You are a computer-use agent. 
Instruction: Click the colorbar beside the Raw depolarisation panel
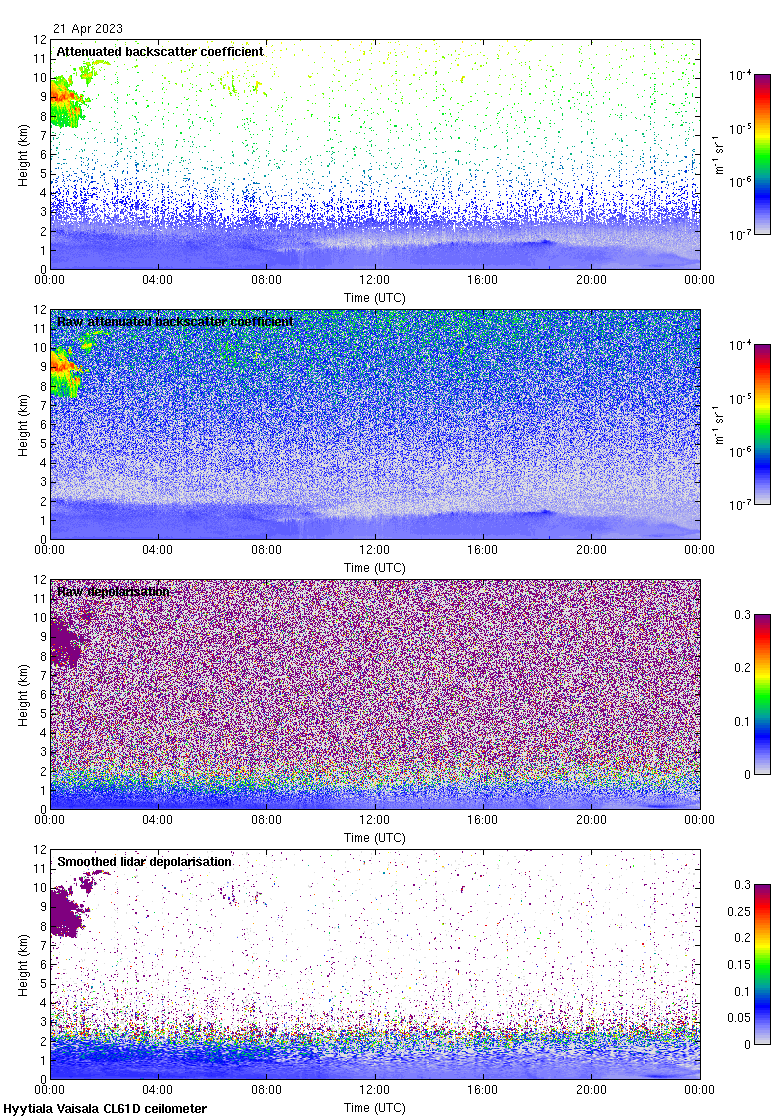point(762,694)
